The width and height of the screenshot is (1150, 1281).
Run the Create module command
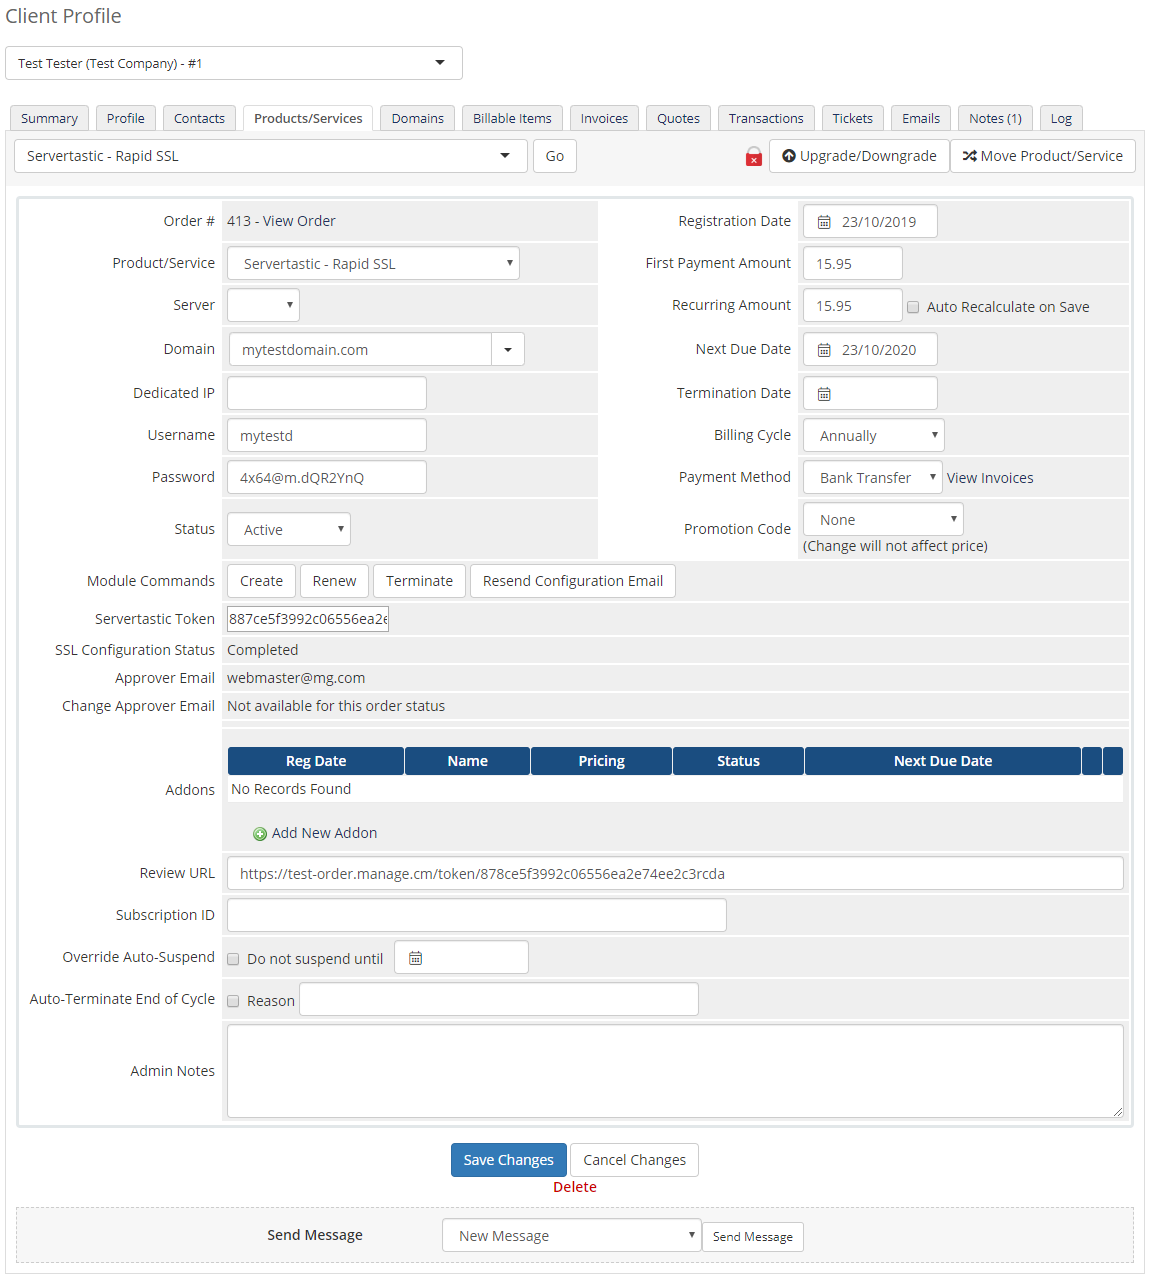point(261,581)
